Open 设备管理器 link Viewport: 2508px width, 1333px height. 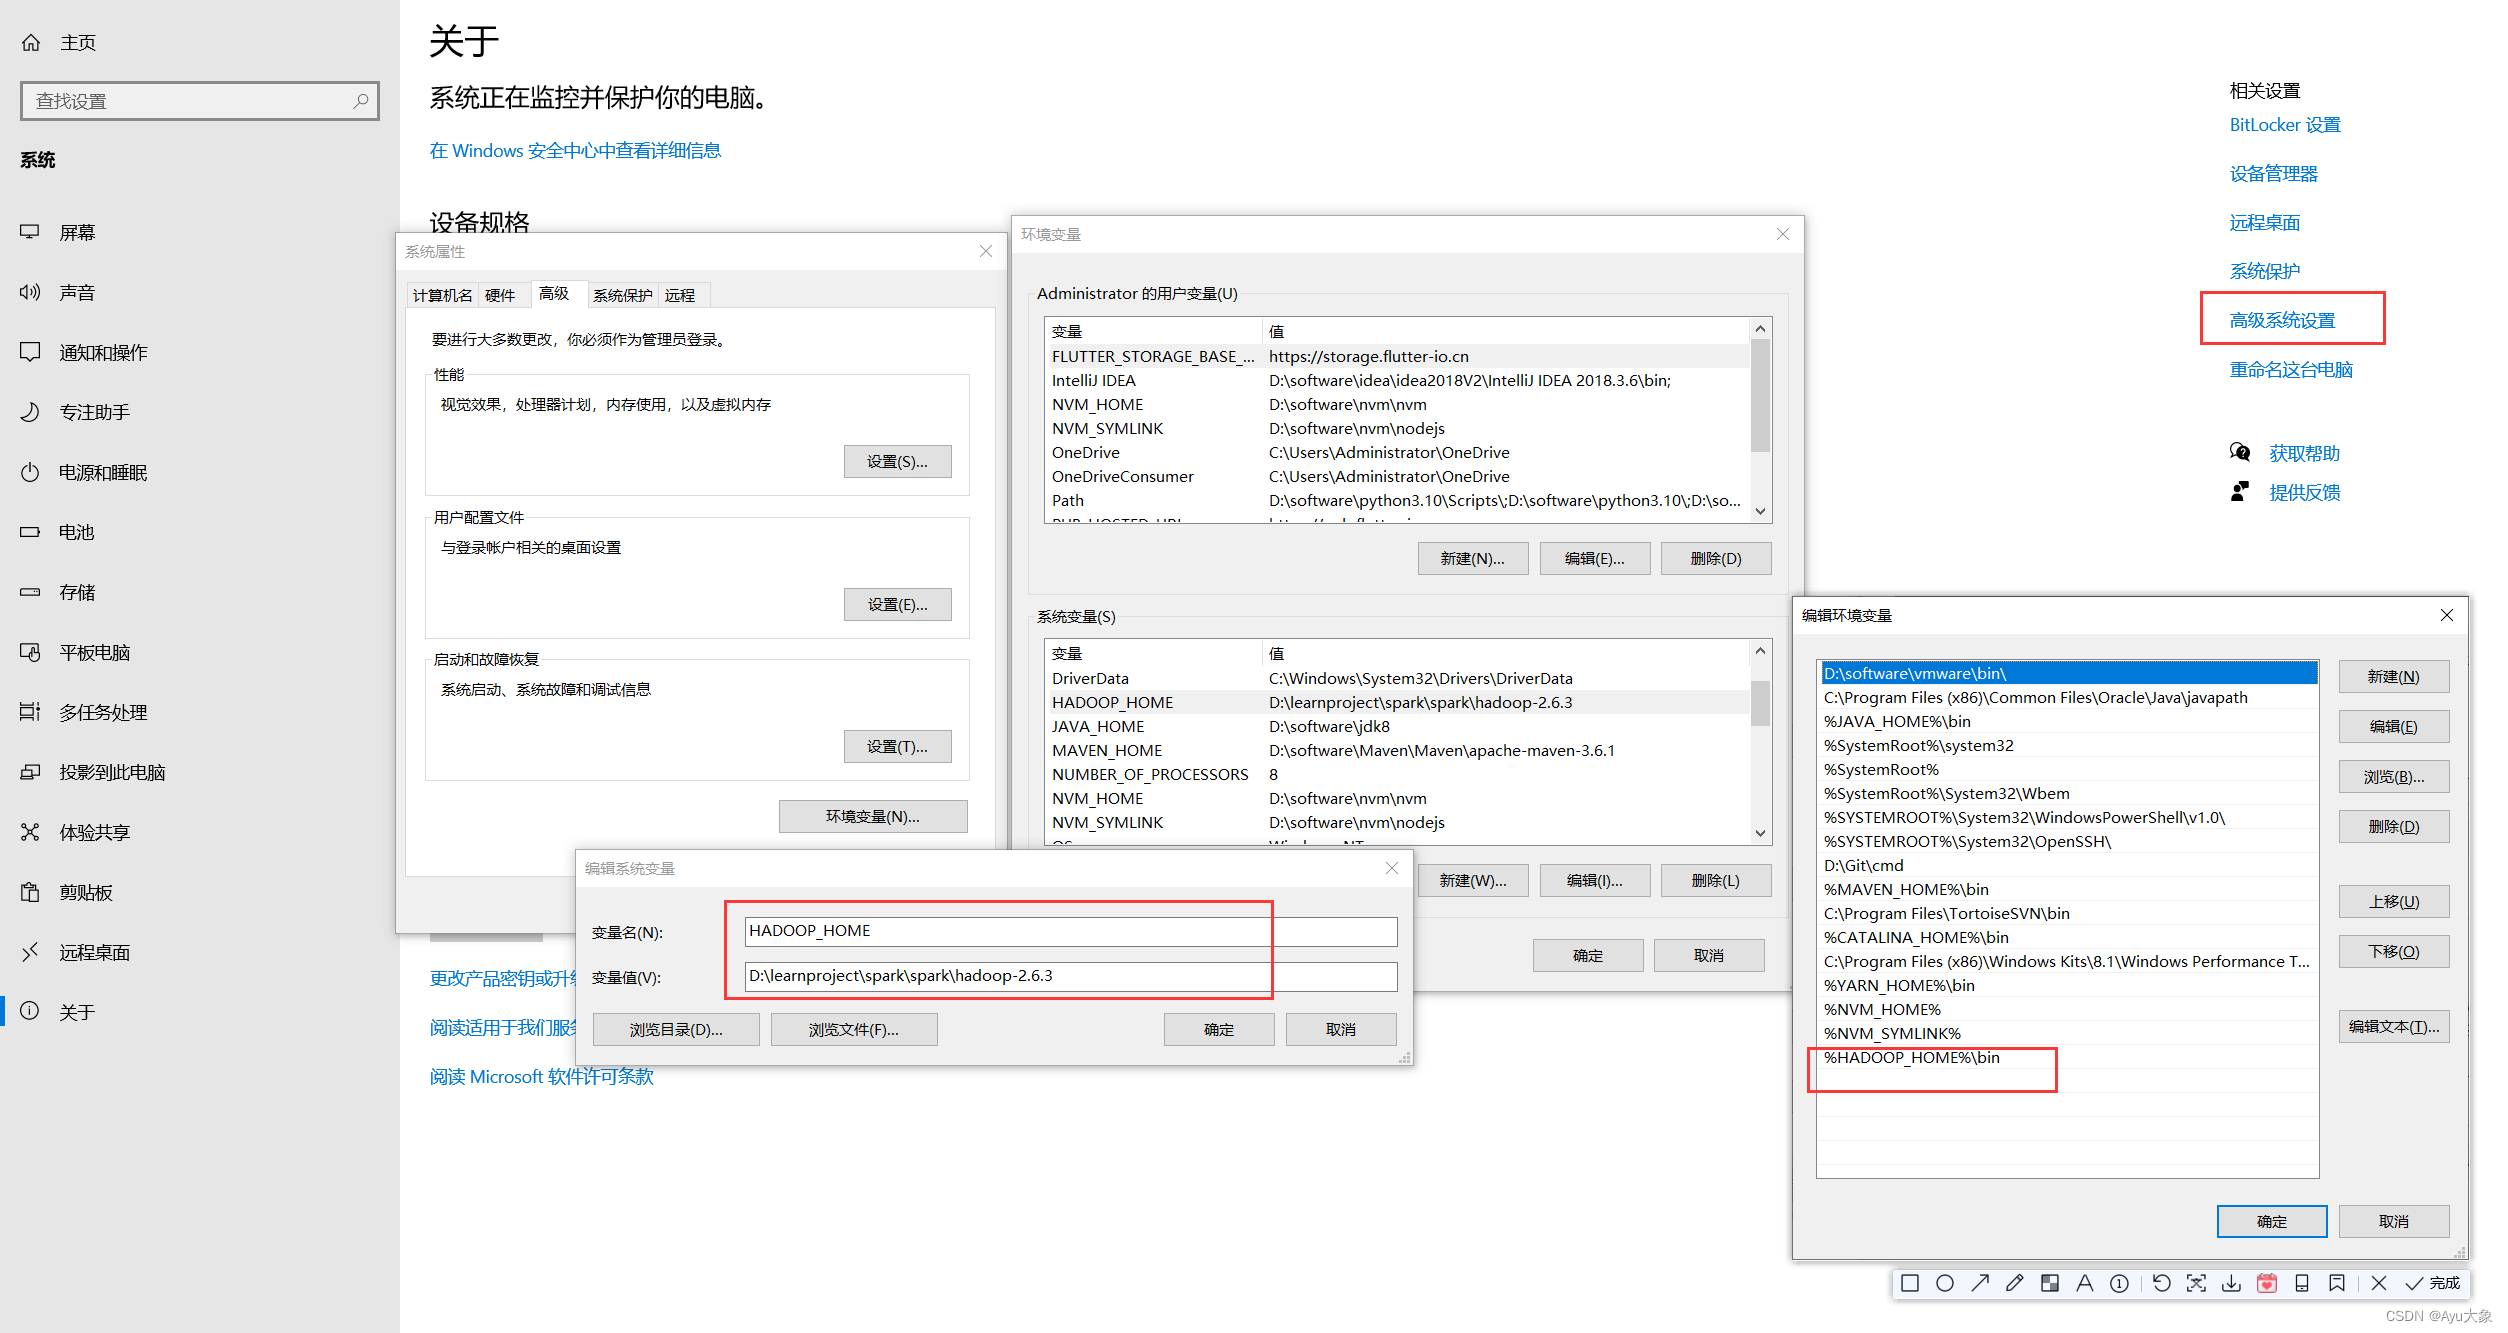pyautogui.click(x=2273, y=174)
